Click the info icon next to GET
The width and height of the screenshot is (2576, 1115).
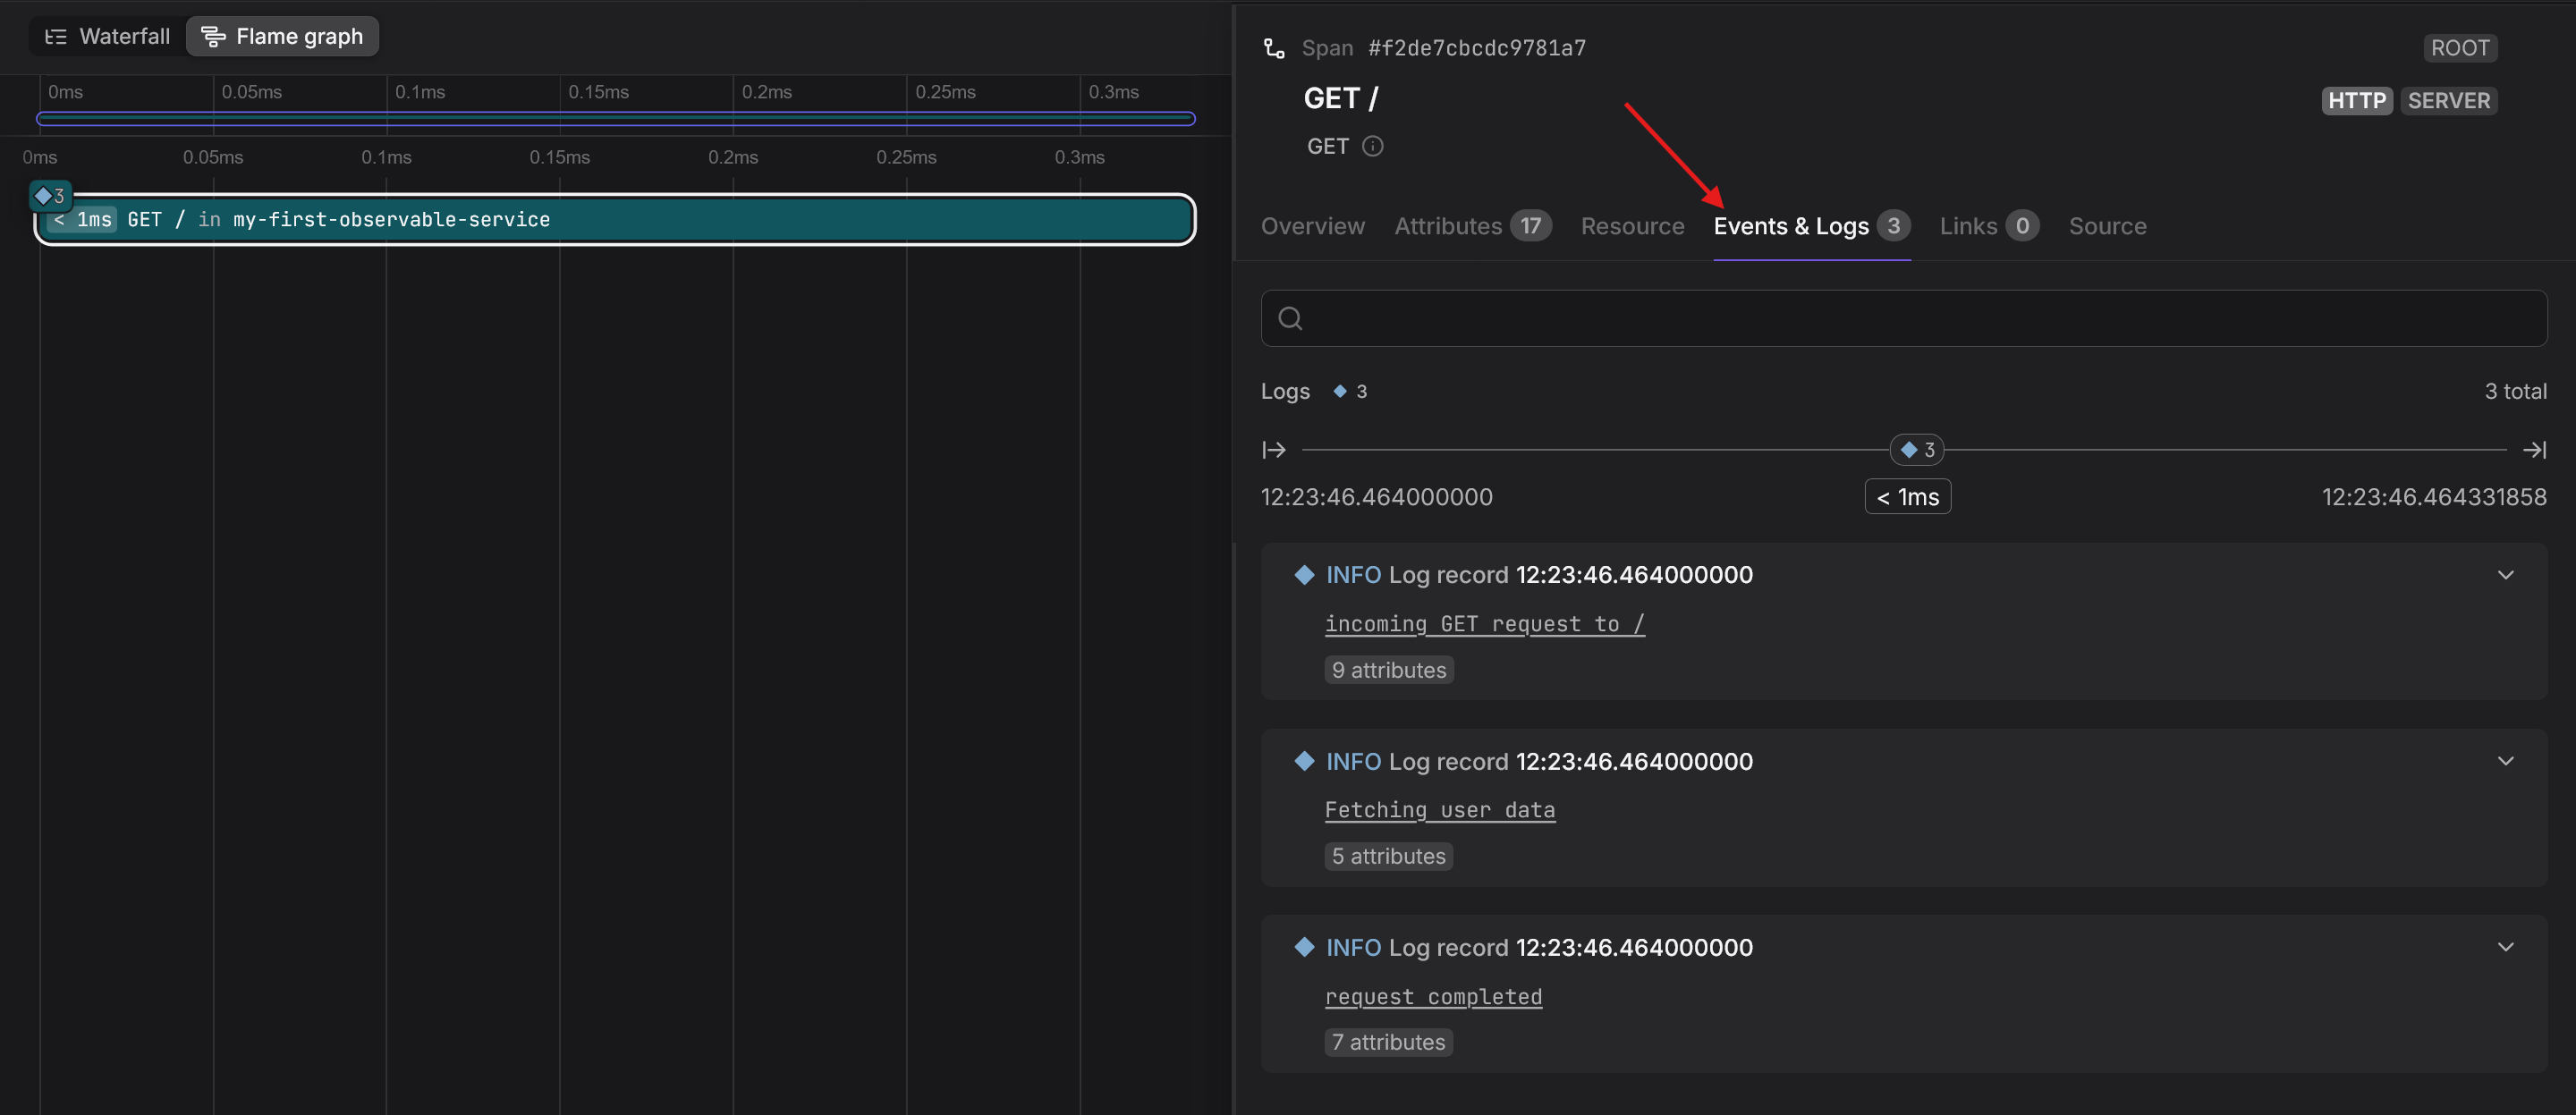pyautogui.click(x=1373, y=146)
